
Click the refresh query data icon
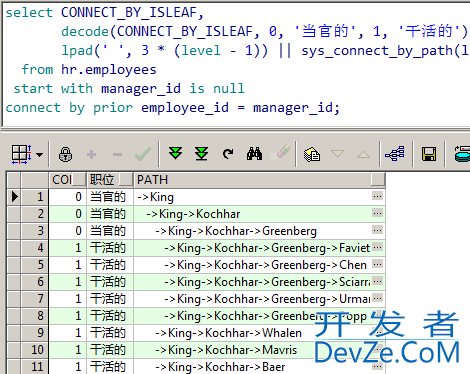[228, 154]
